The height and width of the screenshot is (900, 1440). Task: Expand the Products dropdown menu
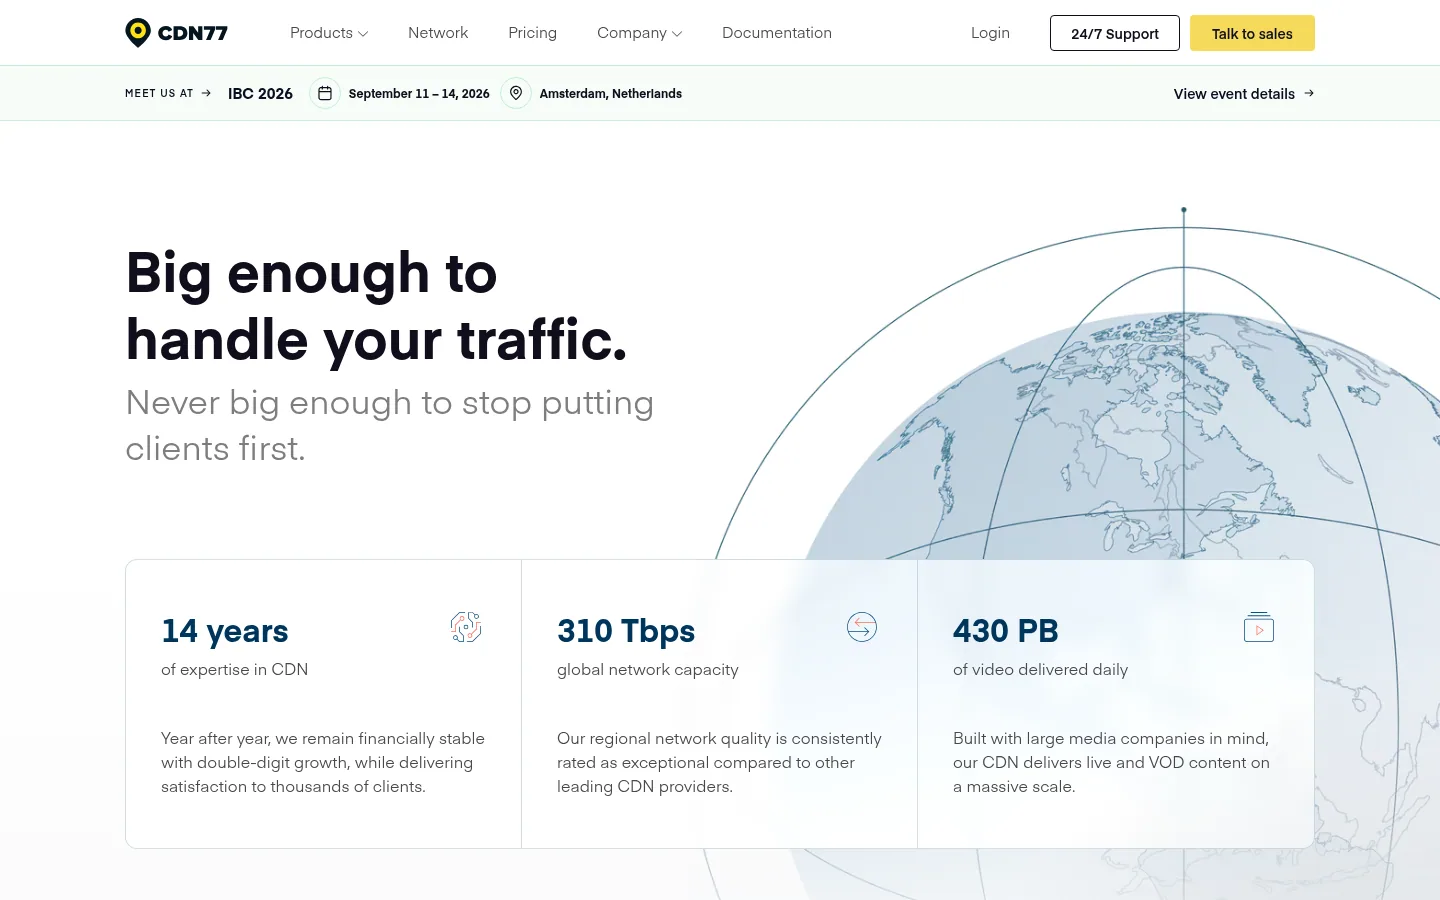(x=329, y=33)
